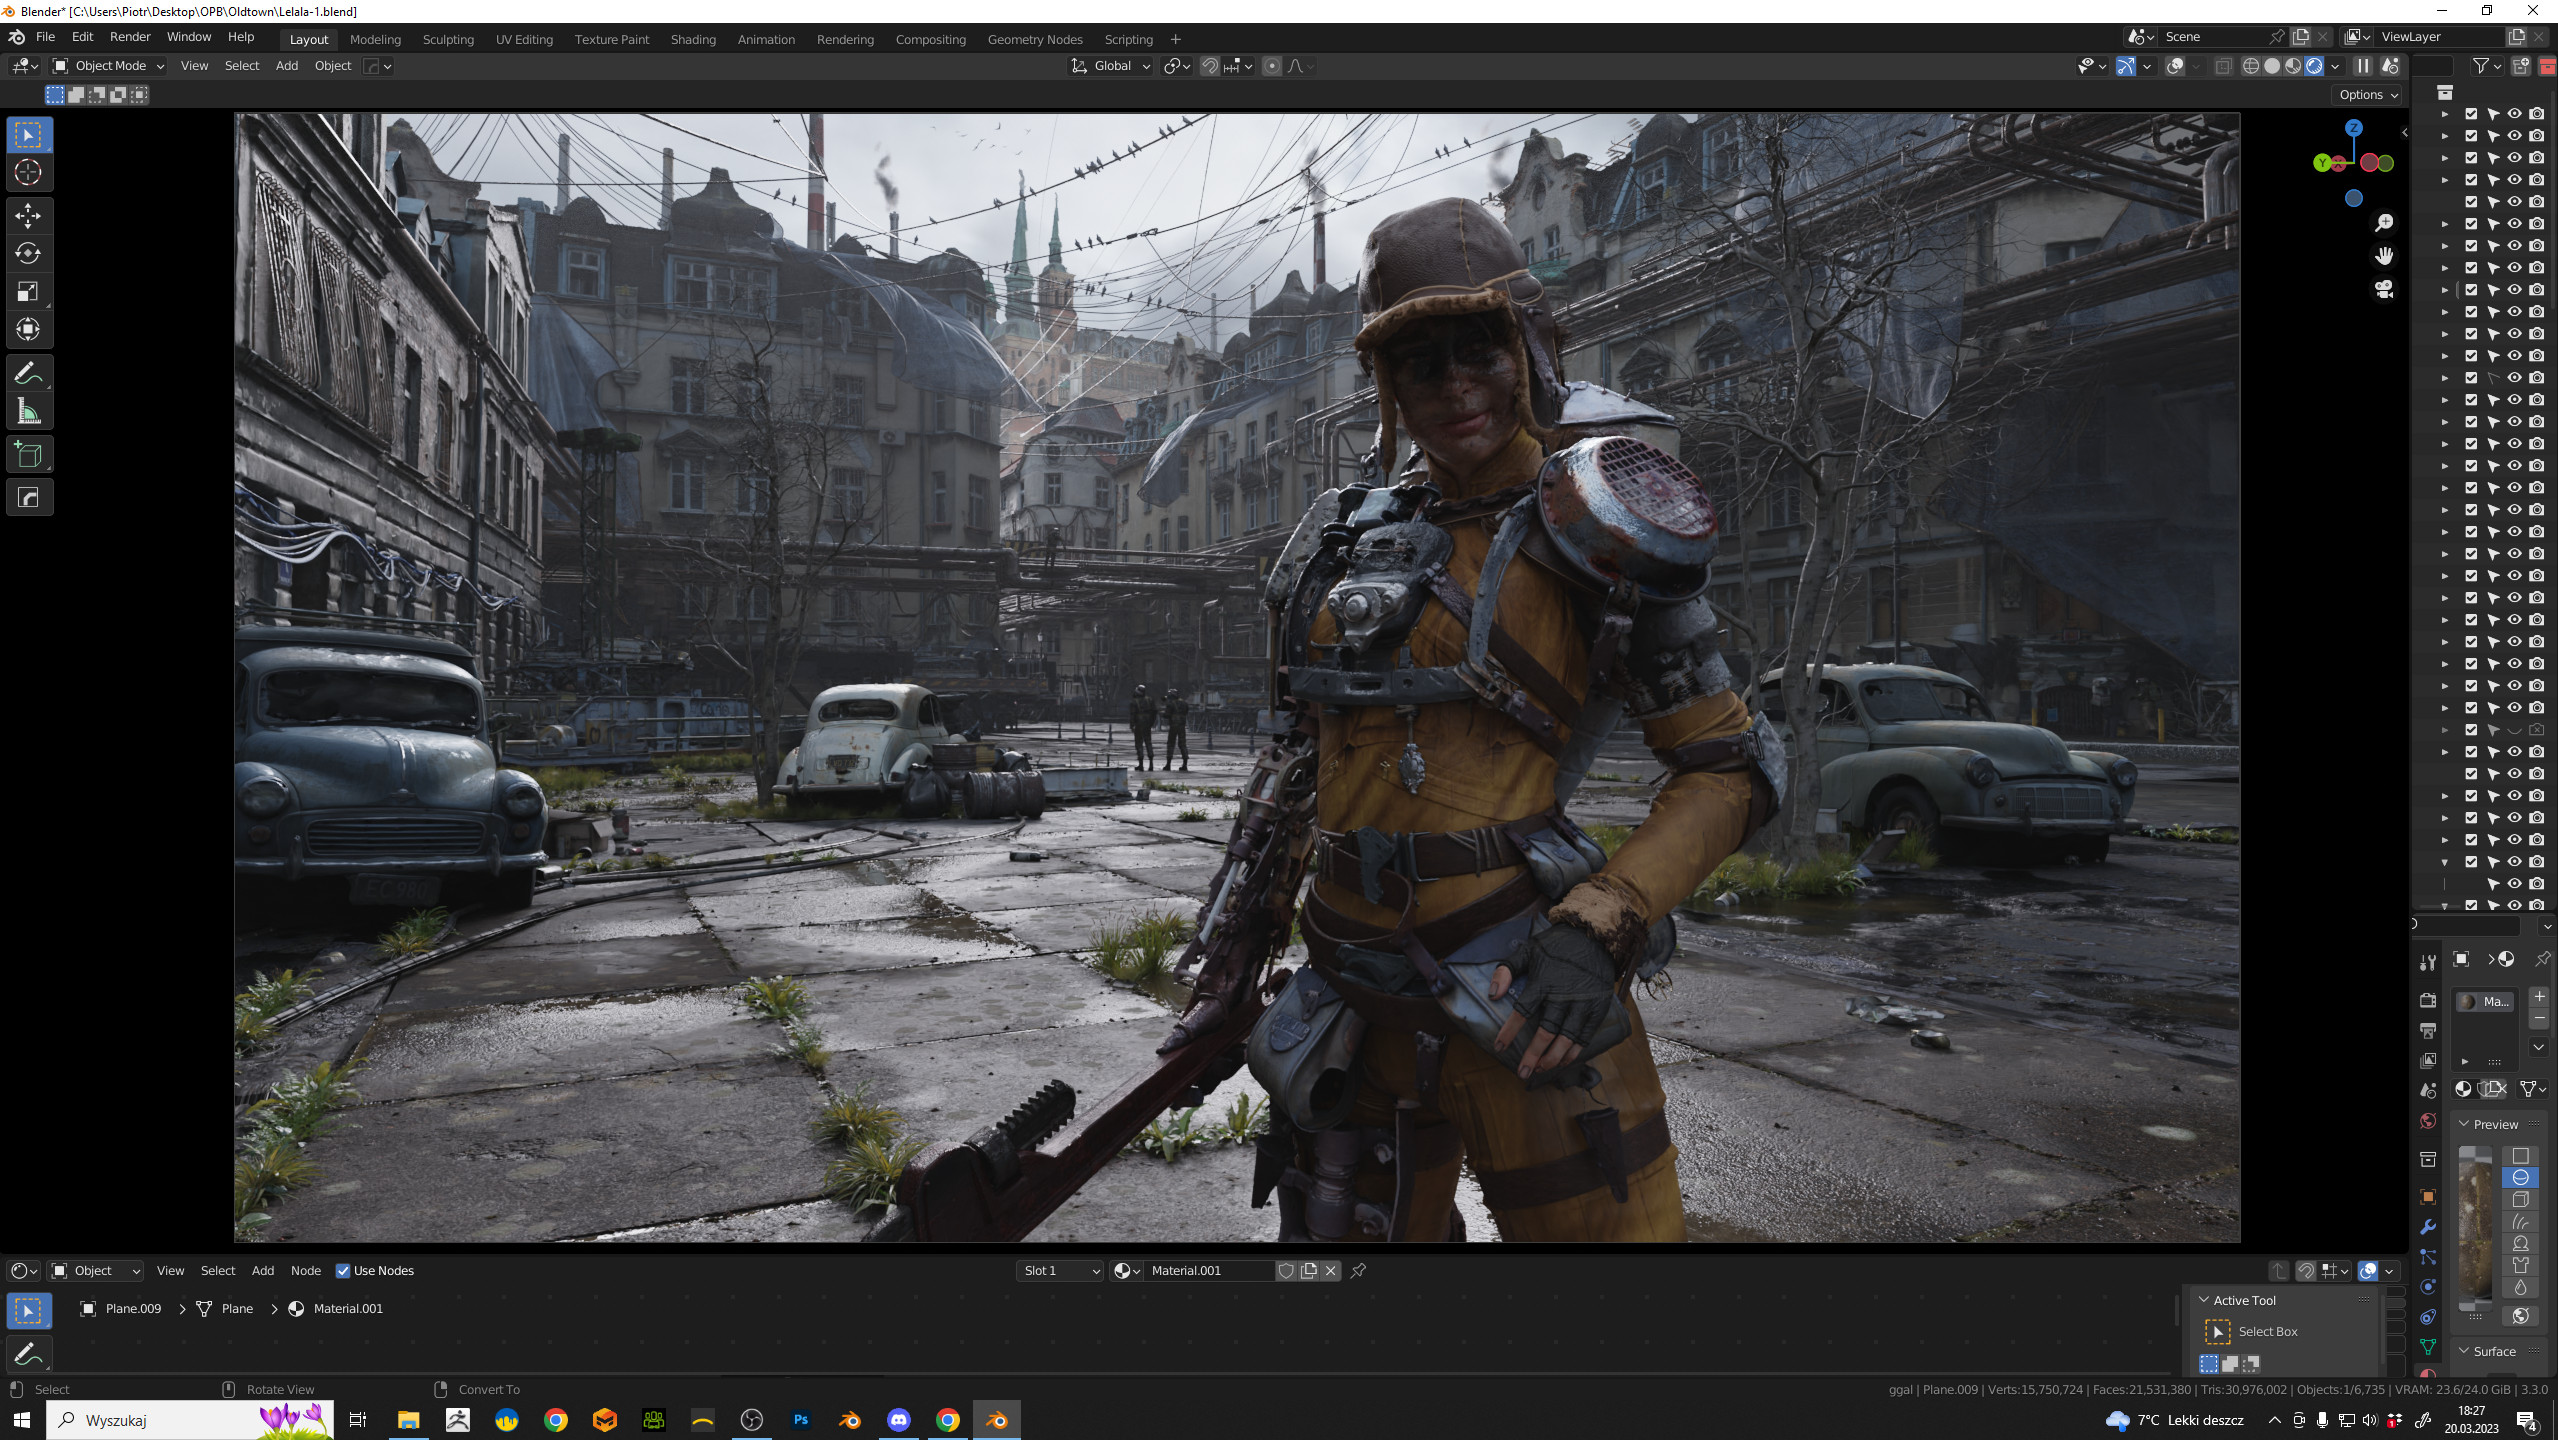Screen dimensions: 2558x1440
Task: Select the Scale tool
Action: (28, 292)
